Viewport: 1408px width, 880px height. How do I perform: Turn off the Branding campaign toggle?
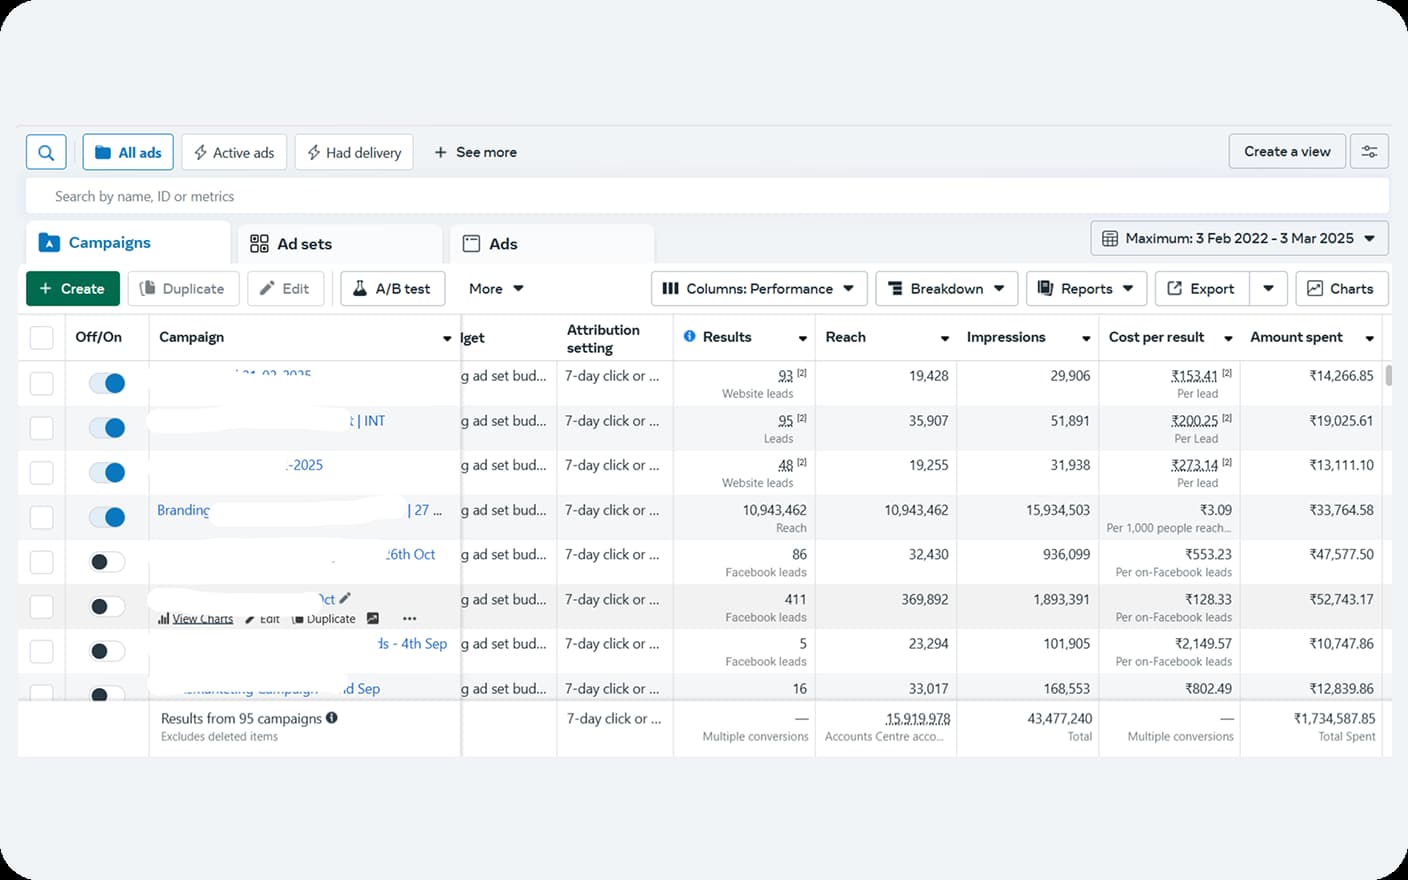pos(107,517)
